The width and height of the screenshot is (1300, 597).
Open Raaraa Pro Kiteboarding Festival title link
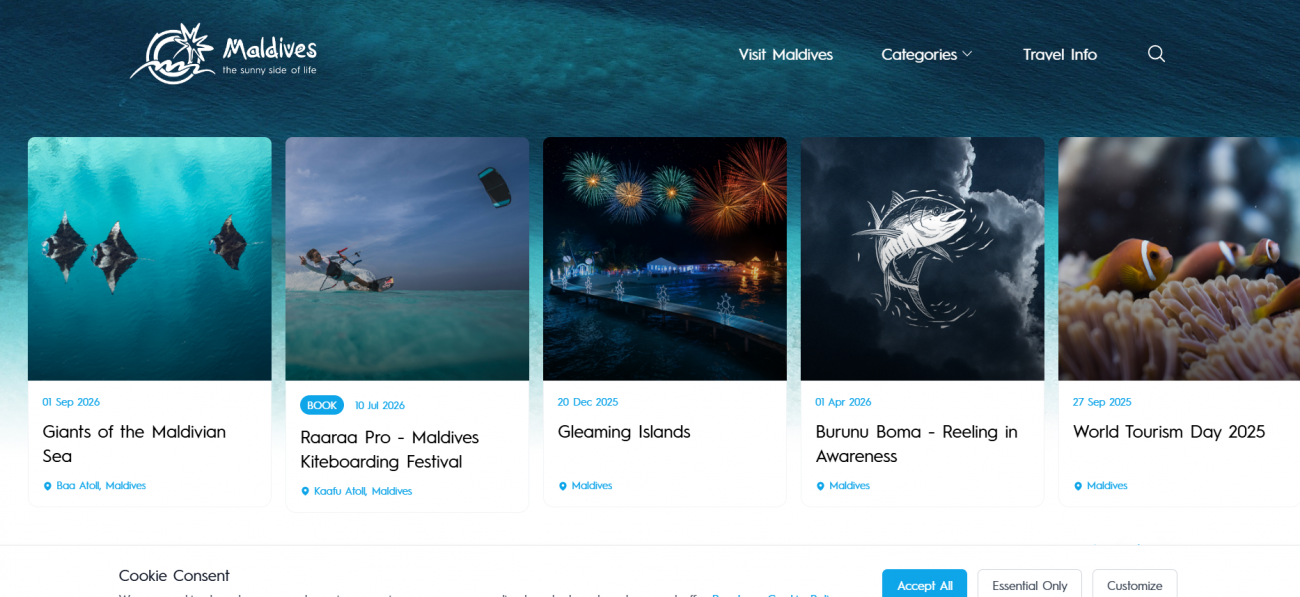click(389, 450)
